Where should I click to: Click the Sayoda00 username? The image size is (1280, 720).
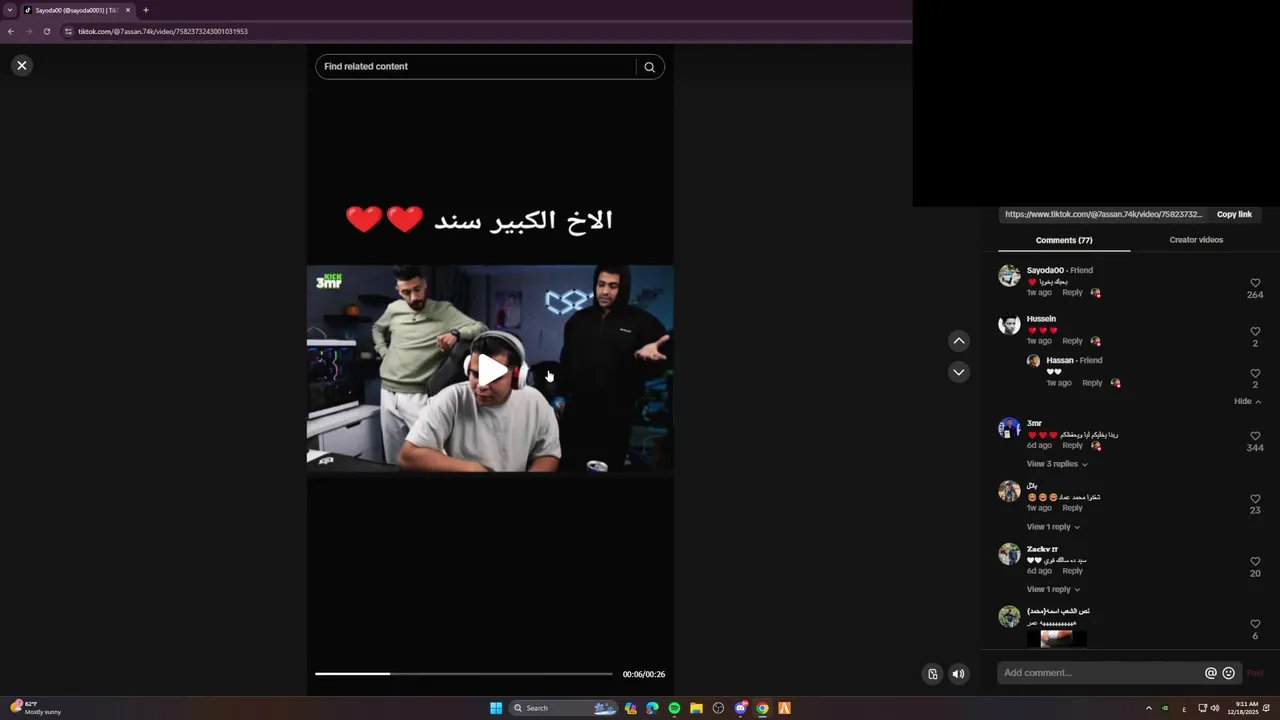pyautogui.click(x=1045, y=270)
